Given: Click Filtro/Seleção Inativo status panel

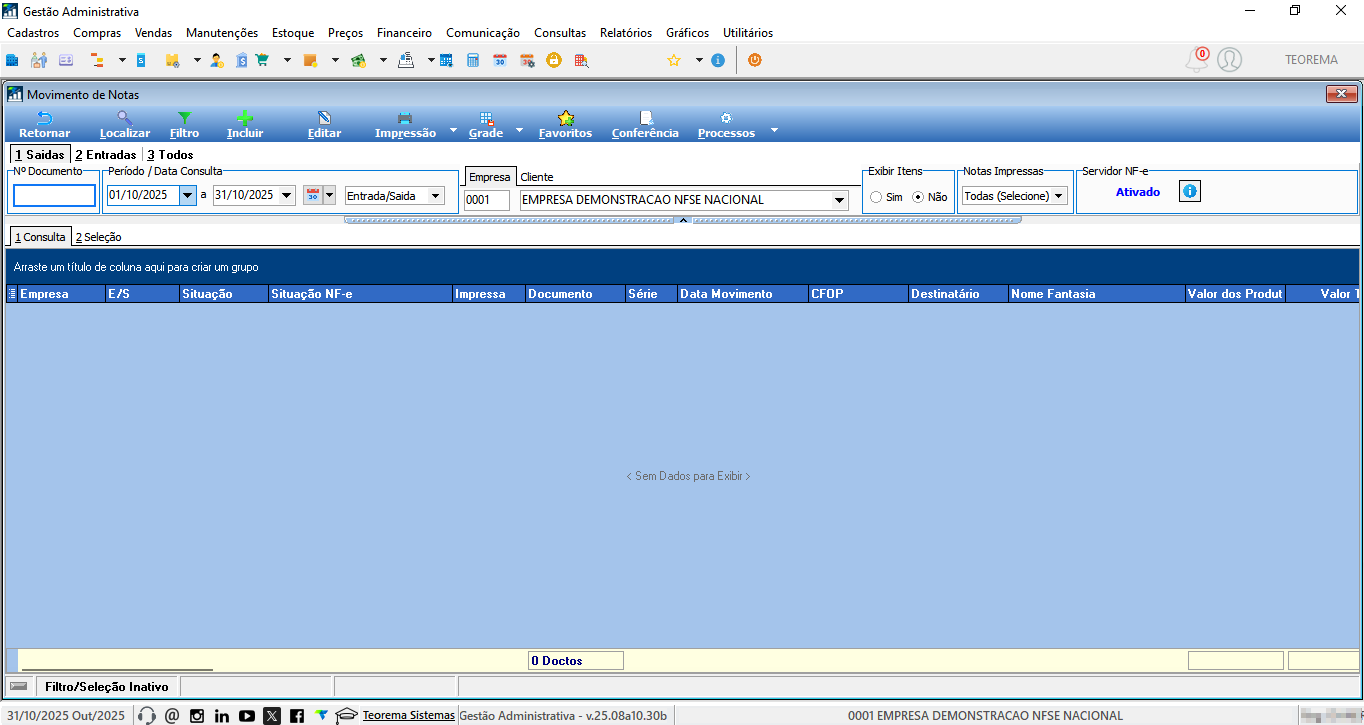Looking at the screenshot, I should click(108, 687).
